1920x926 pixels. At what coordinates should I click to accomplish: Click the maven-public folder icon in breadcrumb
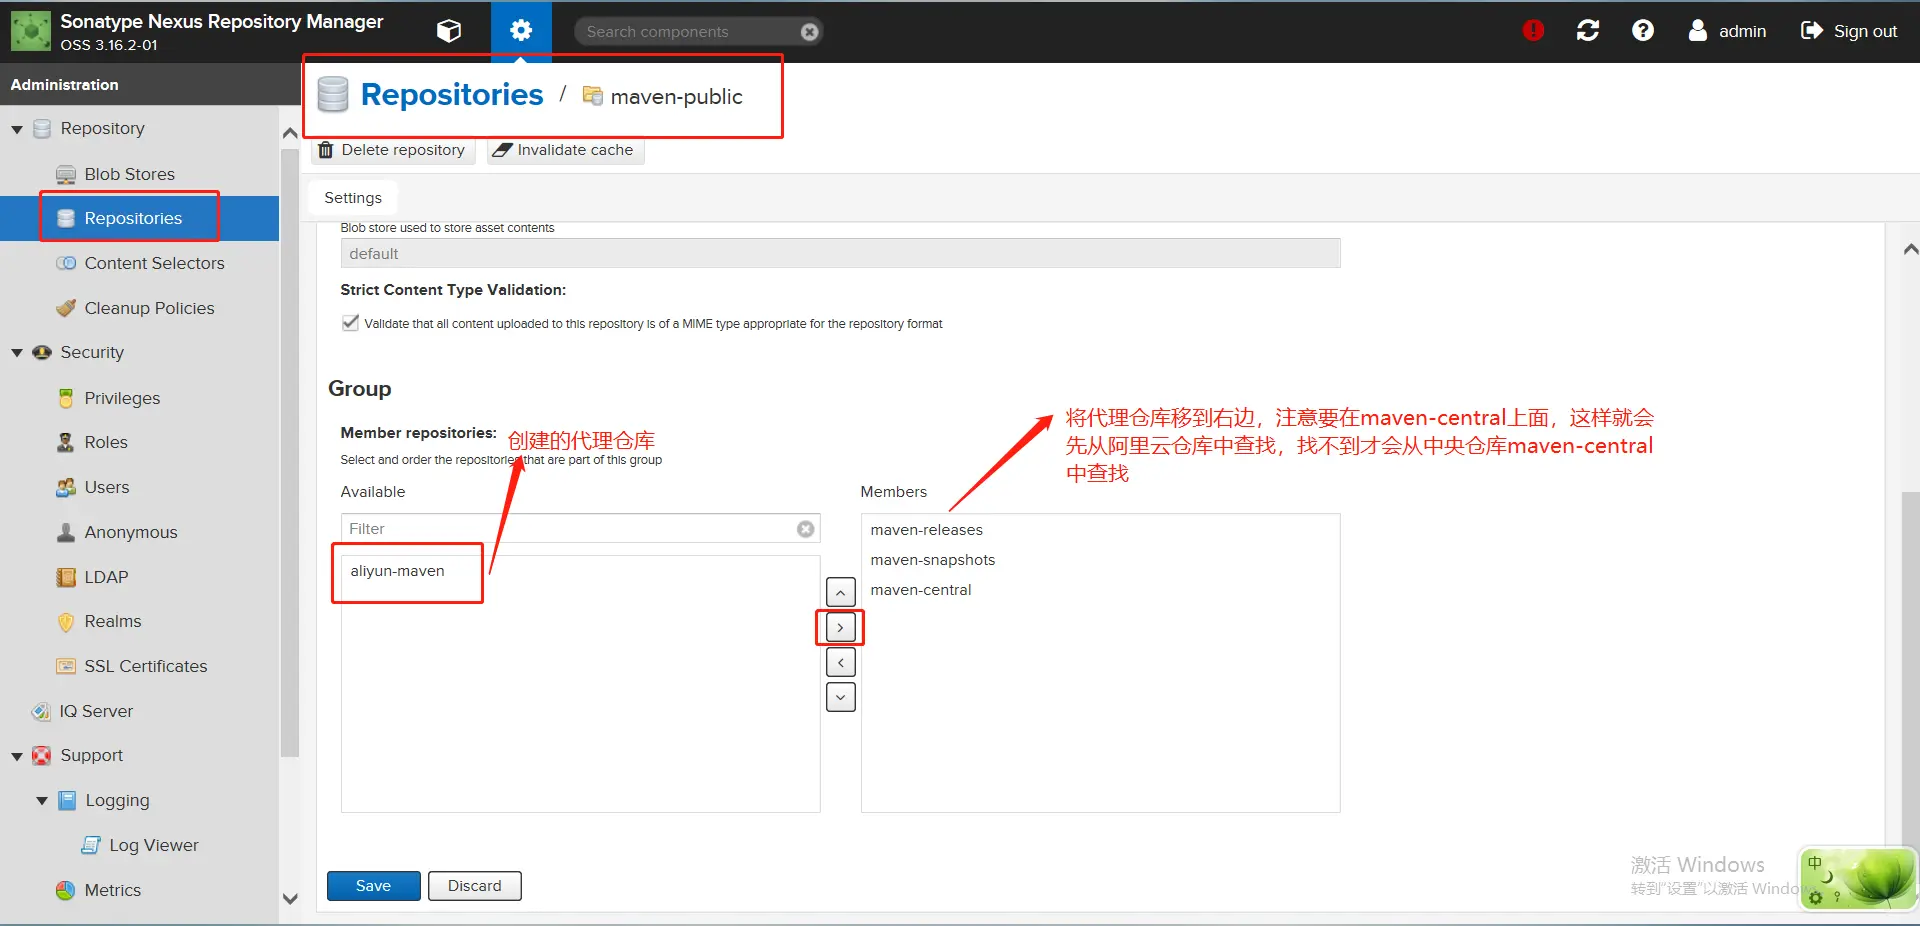click(593, 96)
